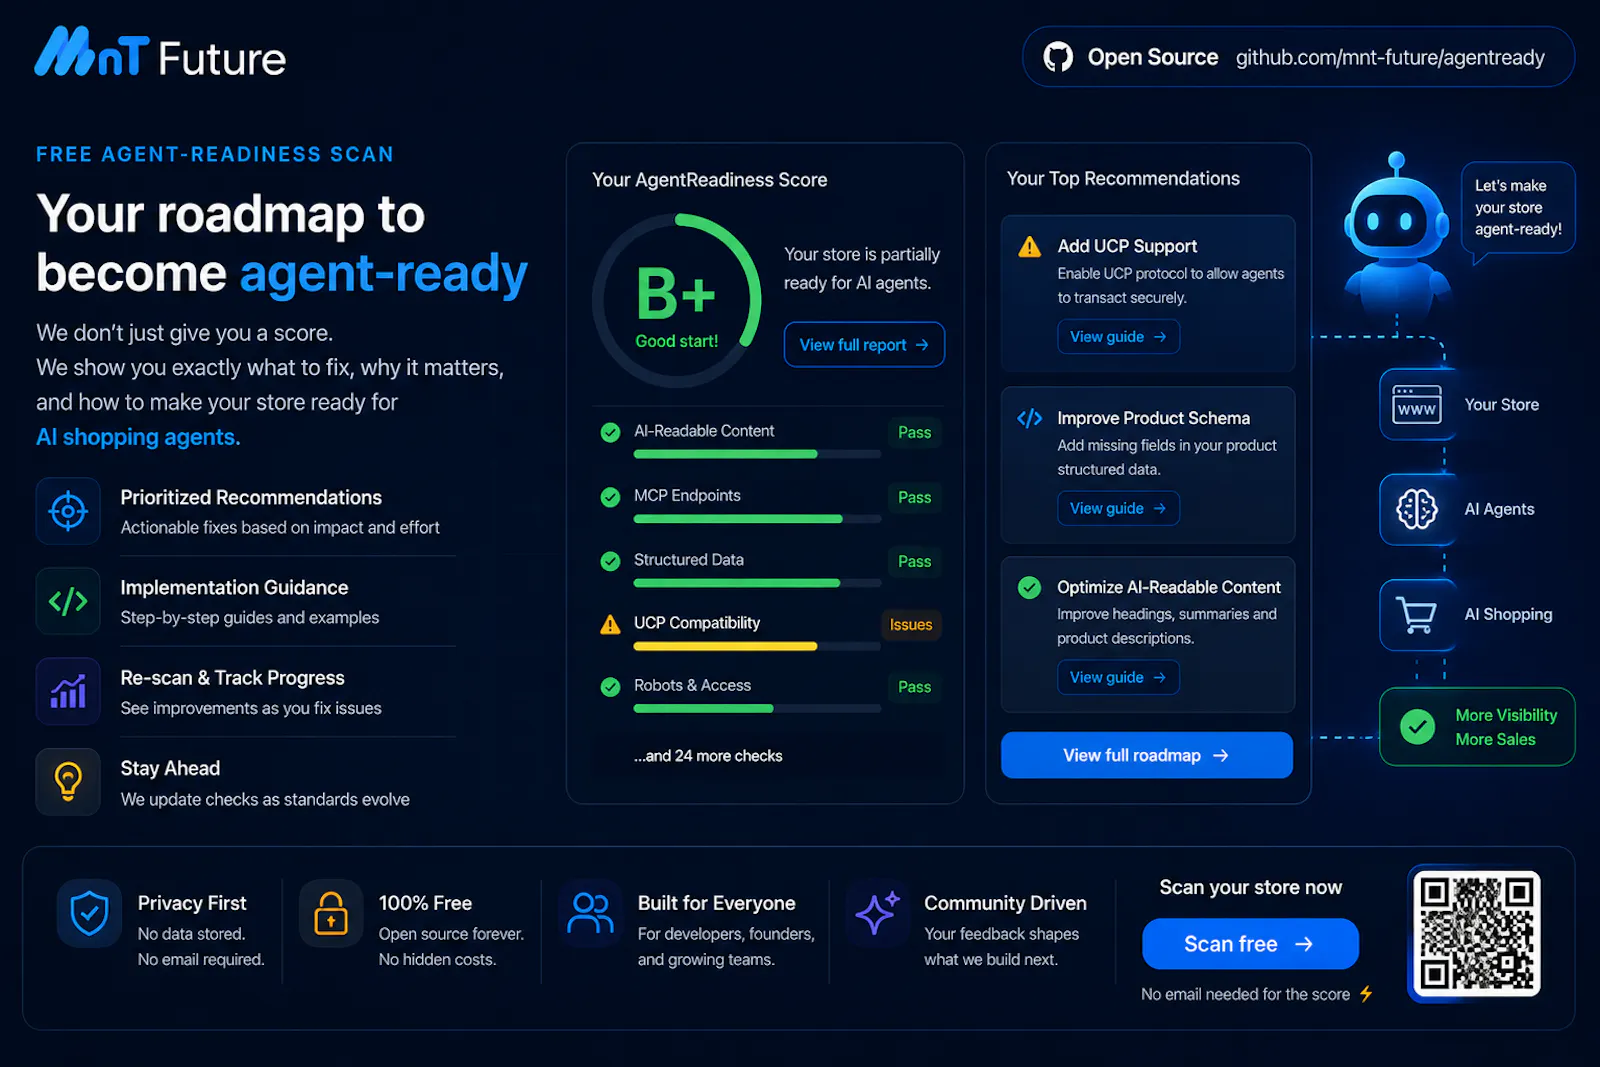
Task: Click the 'AI shopping agents.' blue text
Action: tap(138, 437)
